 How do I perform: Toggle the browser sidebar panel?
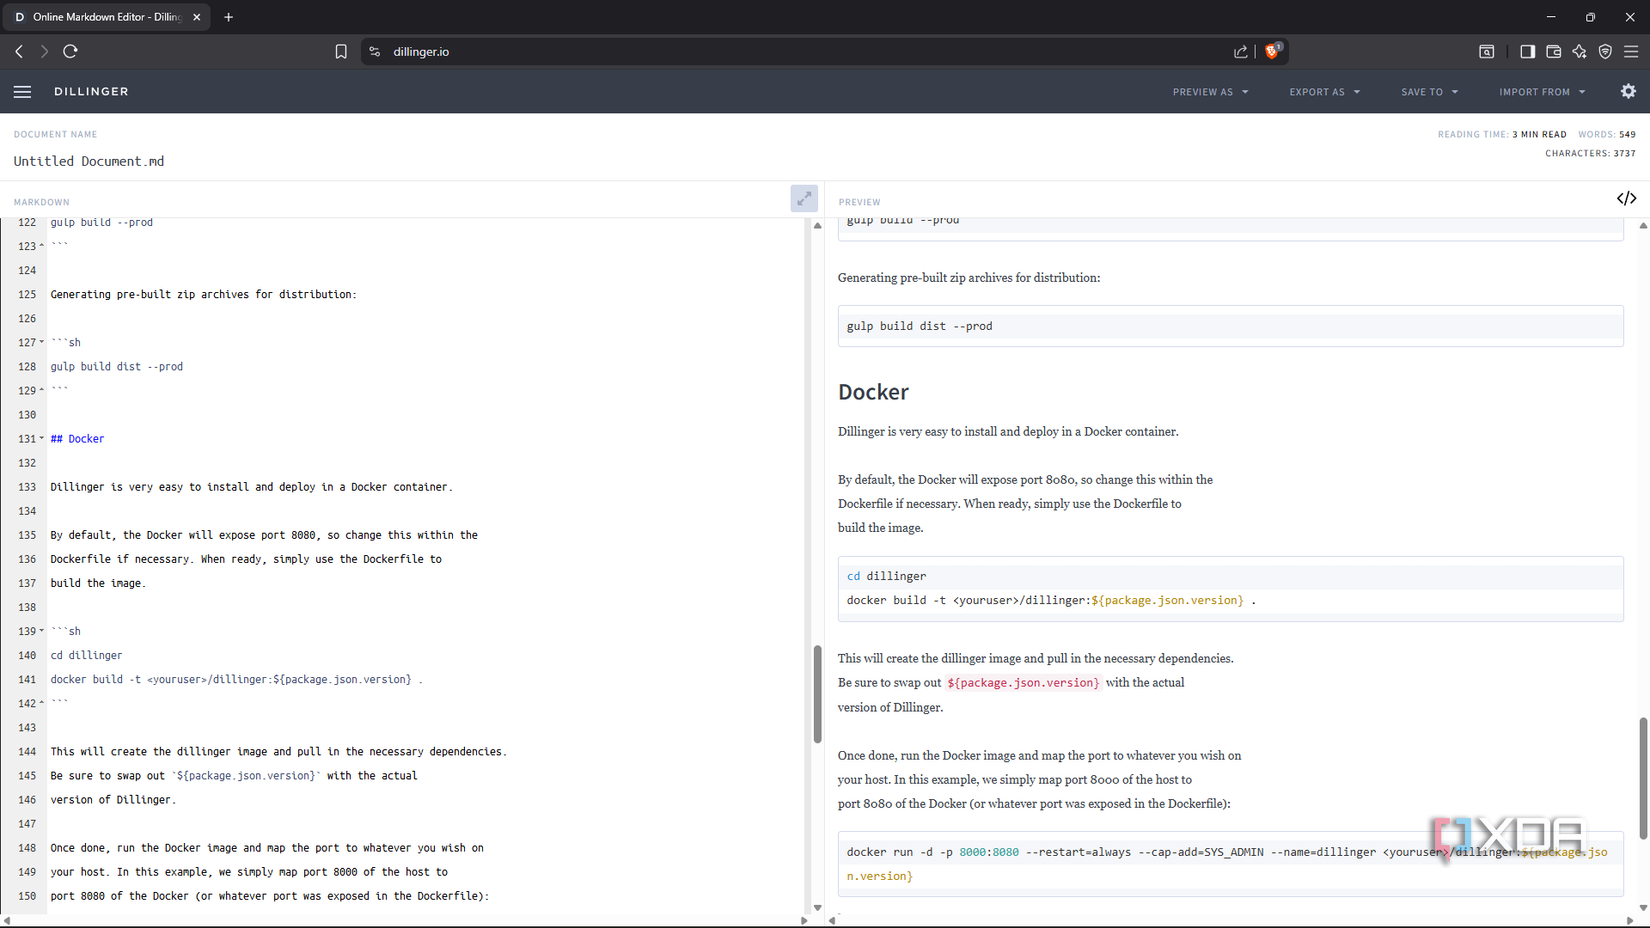coord(1528,51)
